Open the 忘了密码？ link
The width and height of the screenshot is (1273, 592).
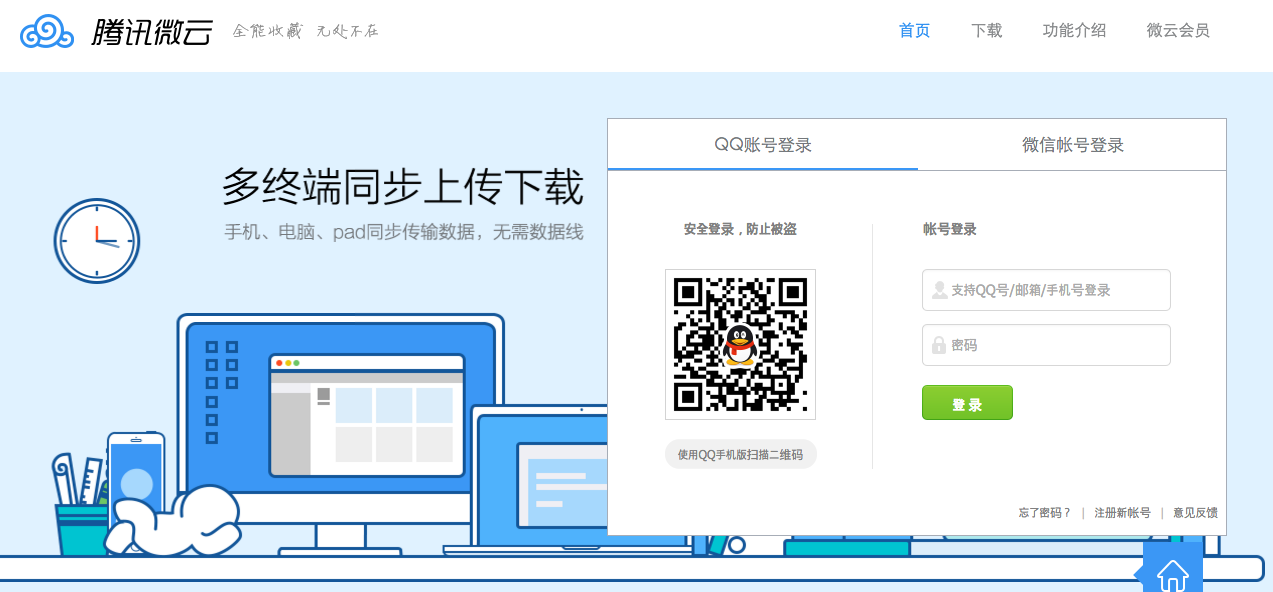click(1045, 513)
